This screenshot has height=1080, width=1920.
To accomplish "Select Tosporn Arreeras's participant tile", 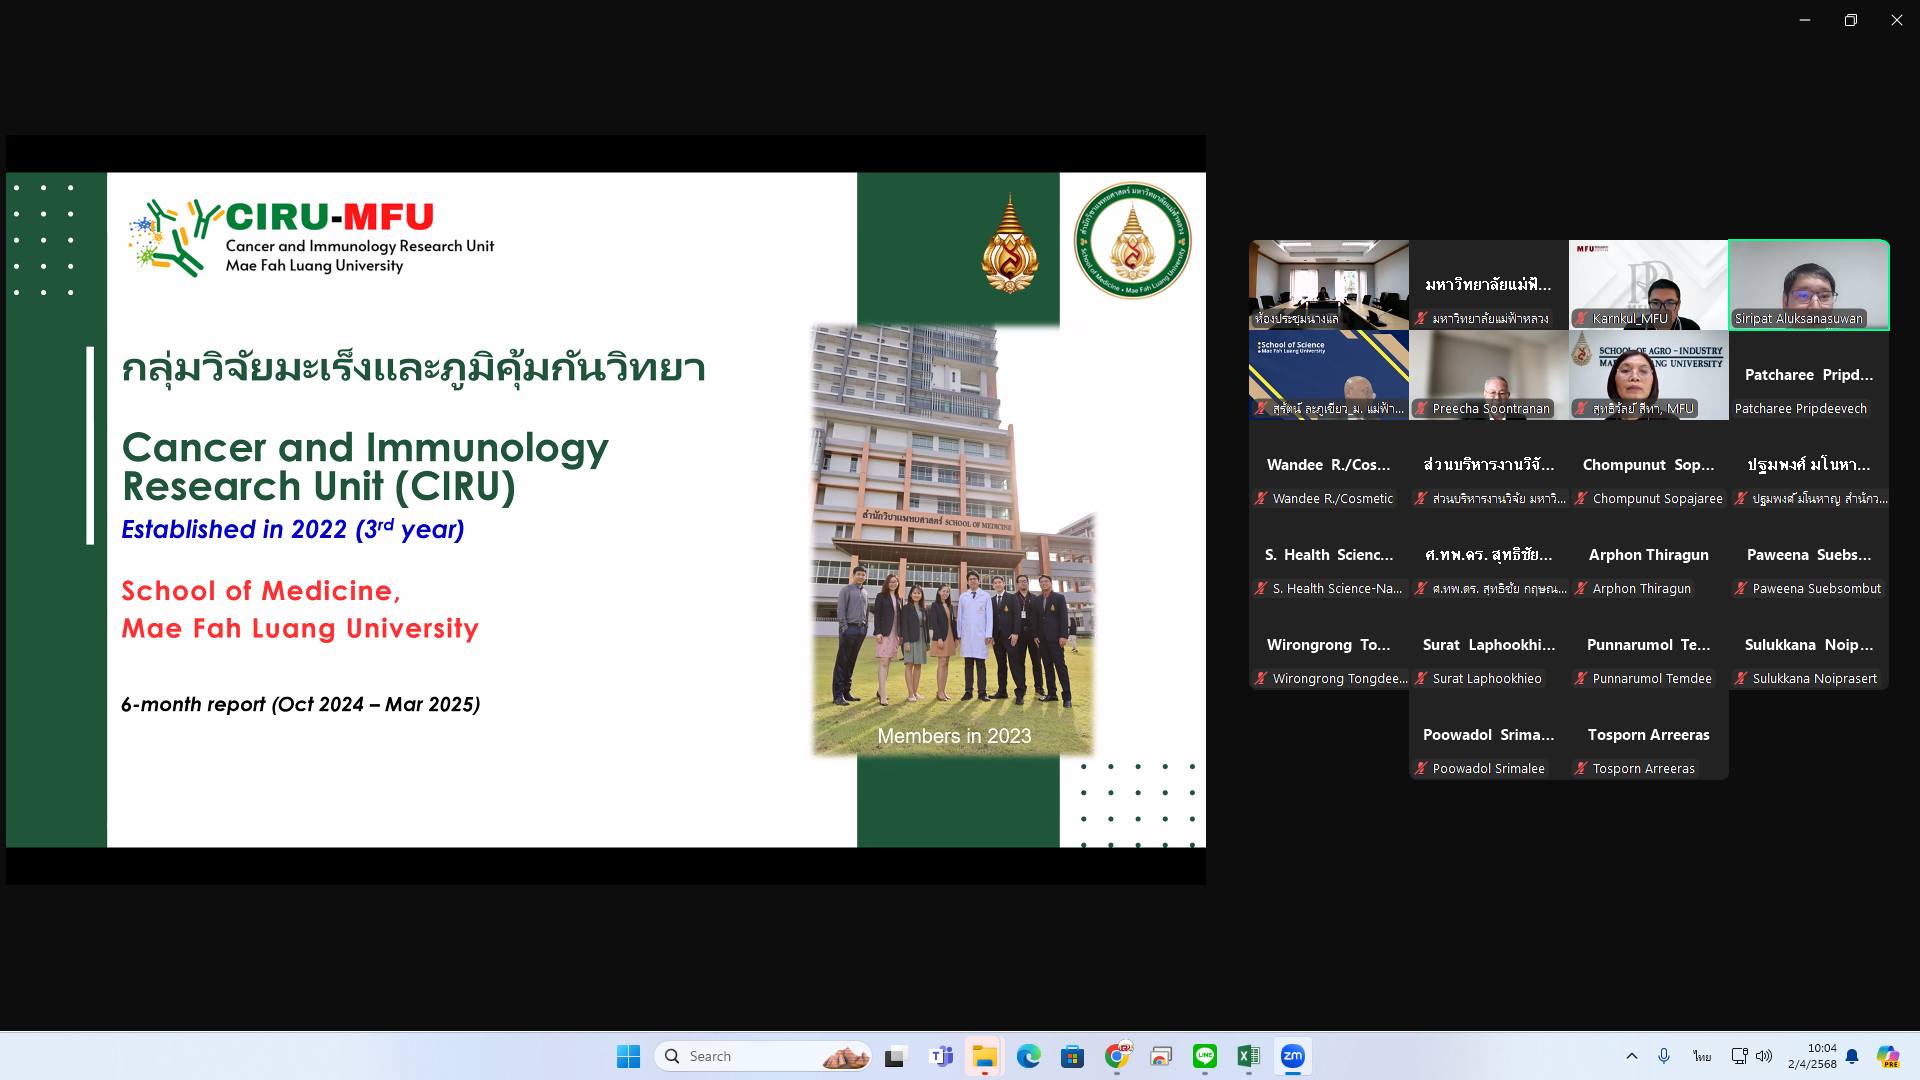I will coord(1649,735).
